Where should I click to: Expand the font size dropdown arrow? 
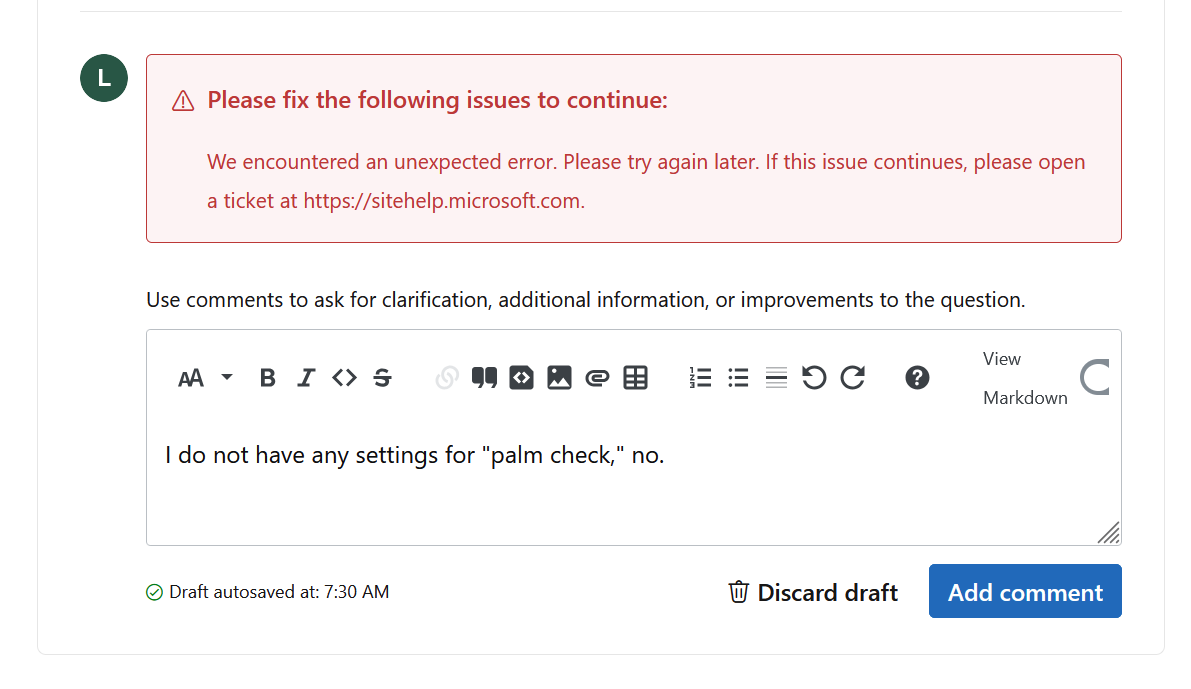pyautogui.click(x=226, y=377)
